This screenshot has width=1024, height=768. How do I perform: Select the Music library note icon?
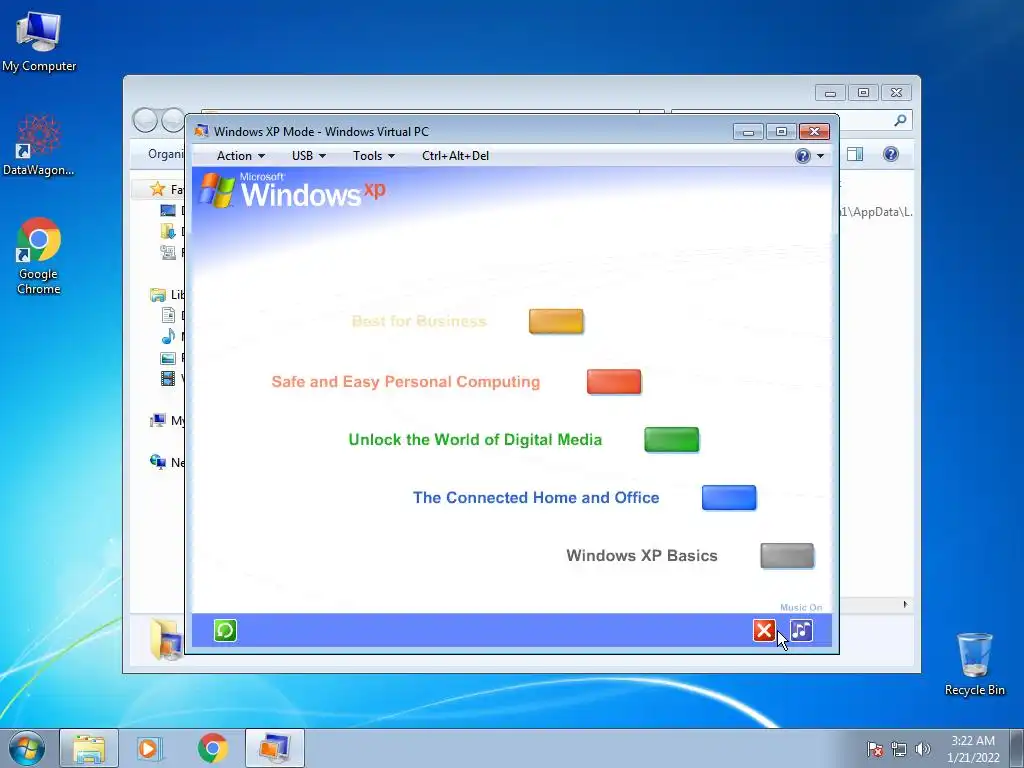click(x=168, y=336)
